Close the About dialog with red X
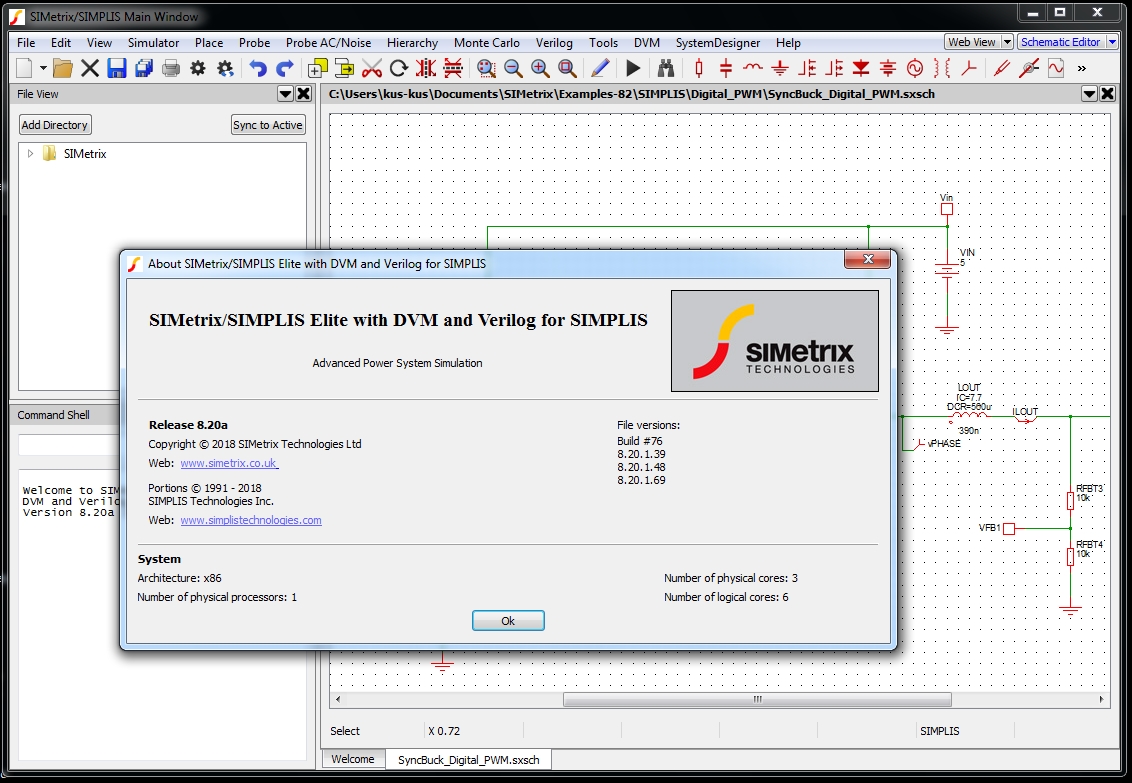The width and height of the screenshot is (1132, 783). coord(868,260)
